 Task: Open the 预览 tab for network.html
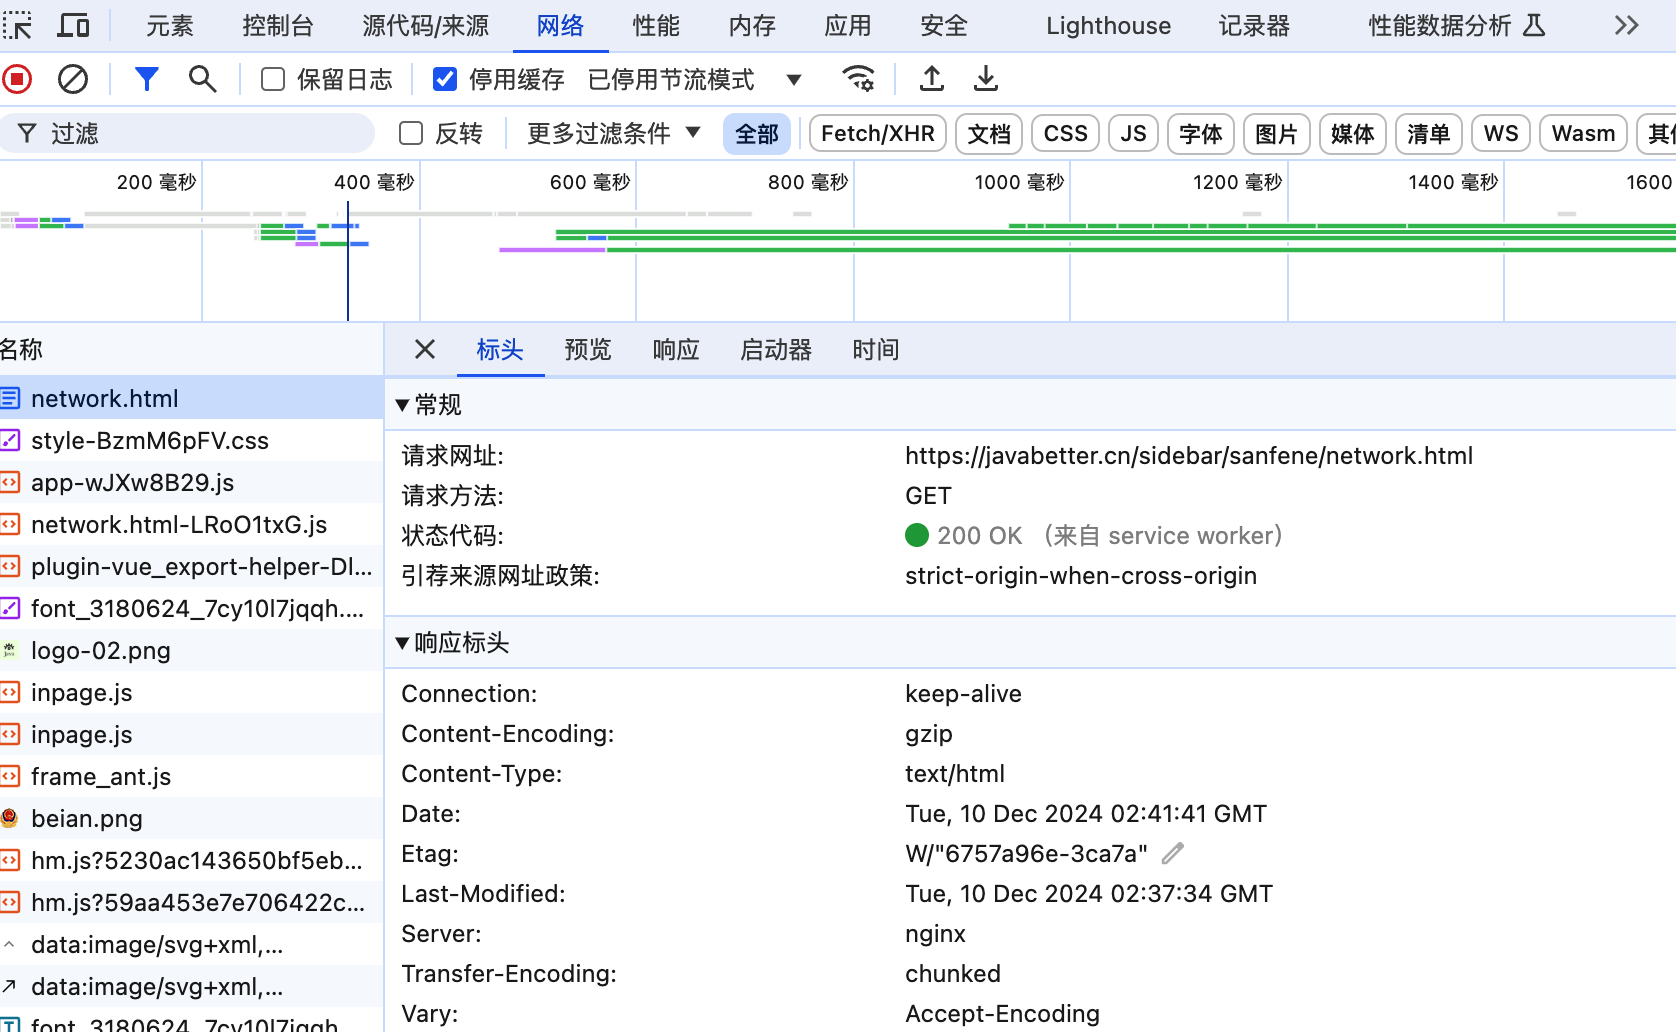click(588, 349)
